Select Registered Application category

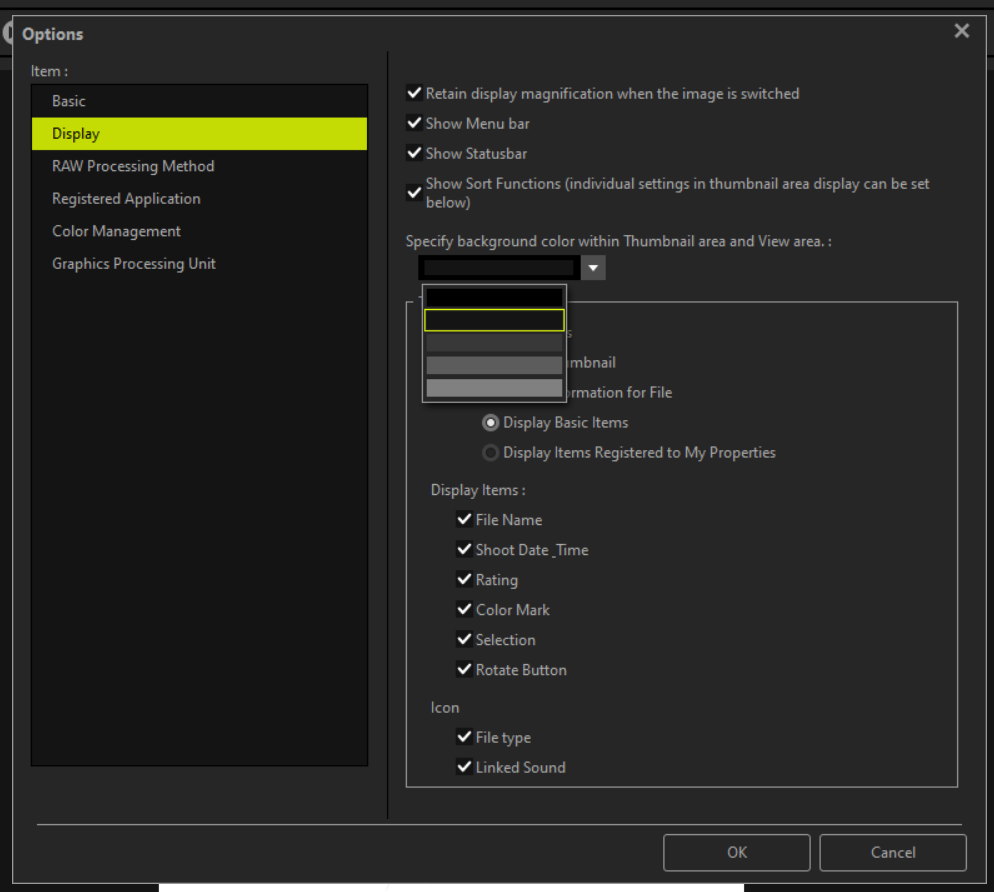126,199
